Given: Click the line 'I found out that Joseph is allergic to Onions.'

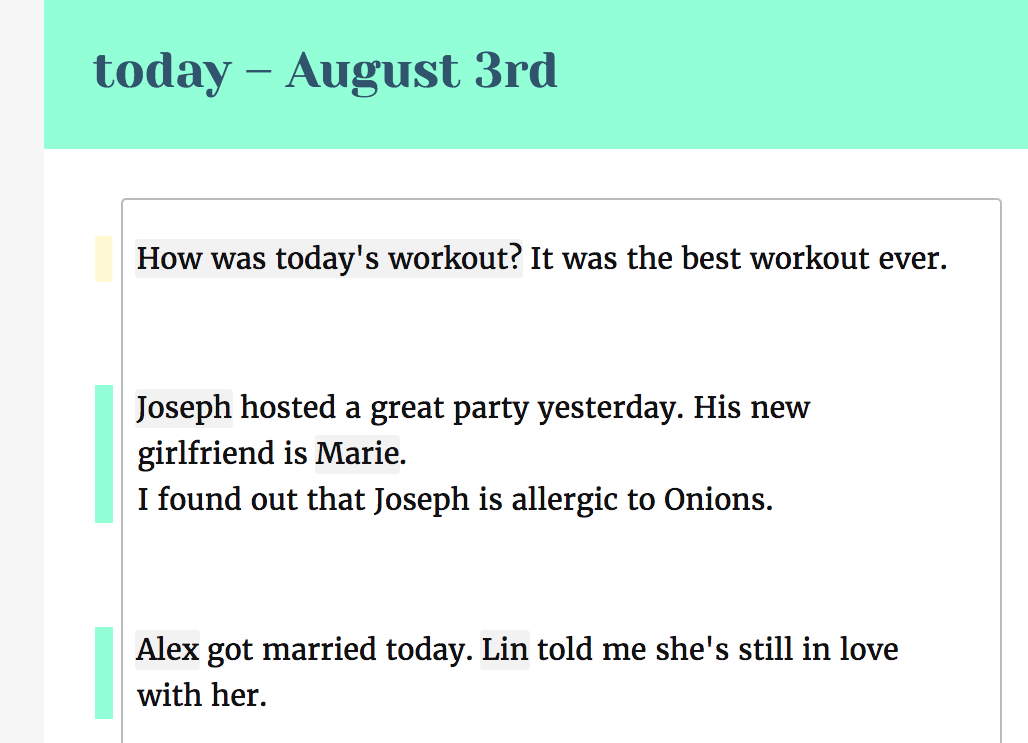Looking at the screenshot, I should pyautogui.click(x=455, y=500).
